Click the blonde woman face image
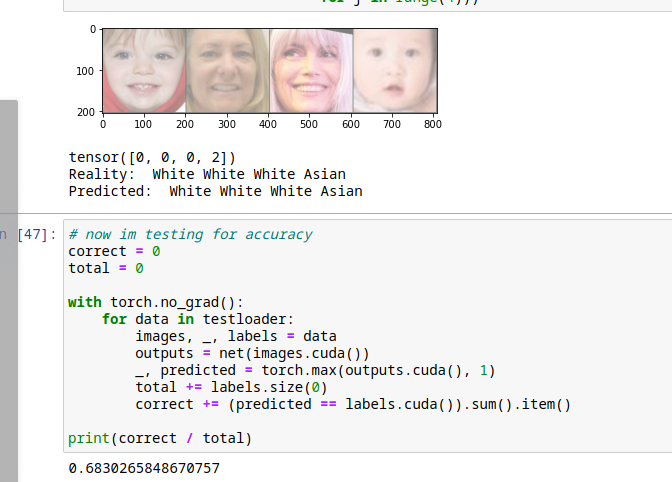The image size is (672, 482). (x=227, y=70)
